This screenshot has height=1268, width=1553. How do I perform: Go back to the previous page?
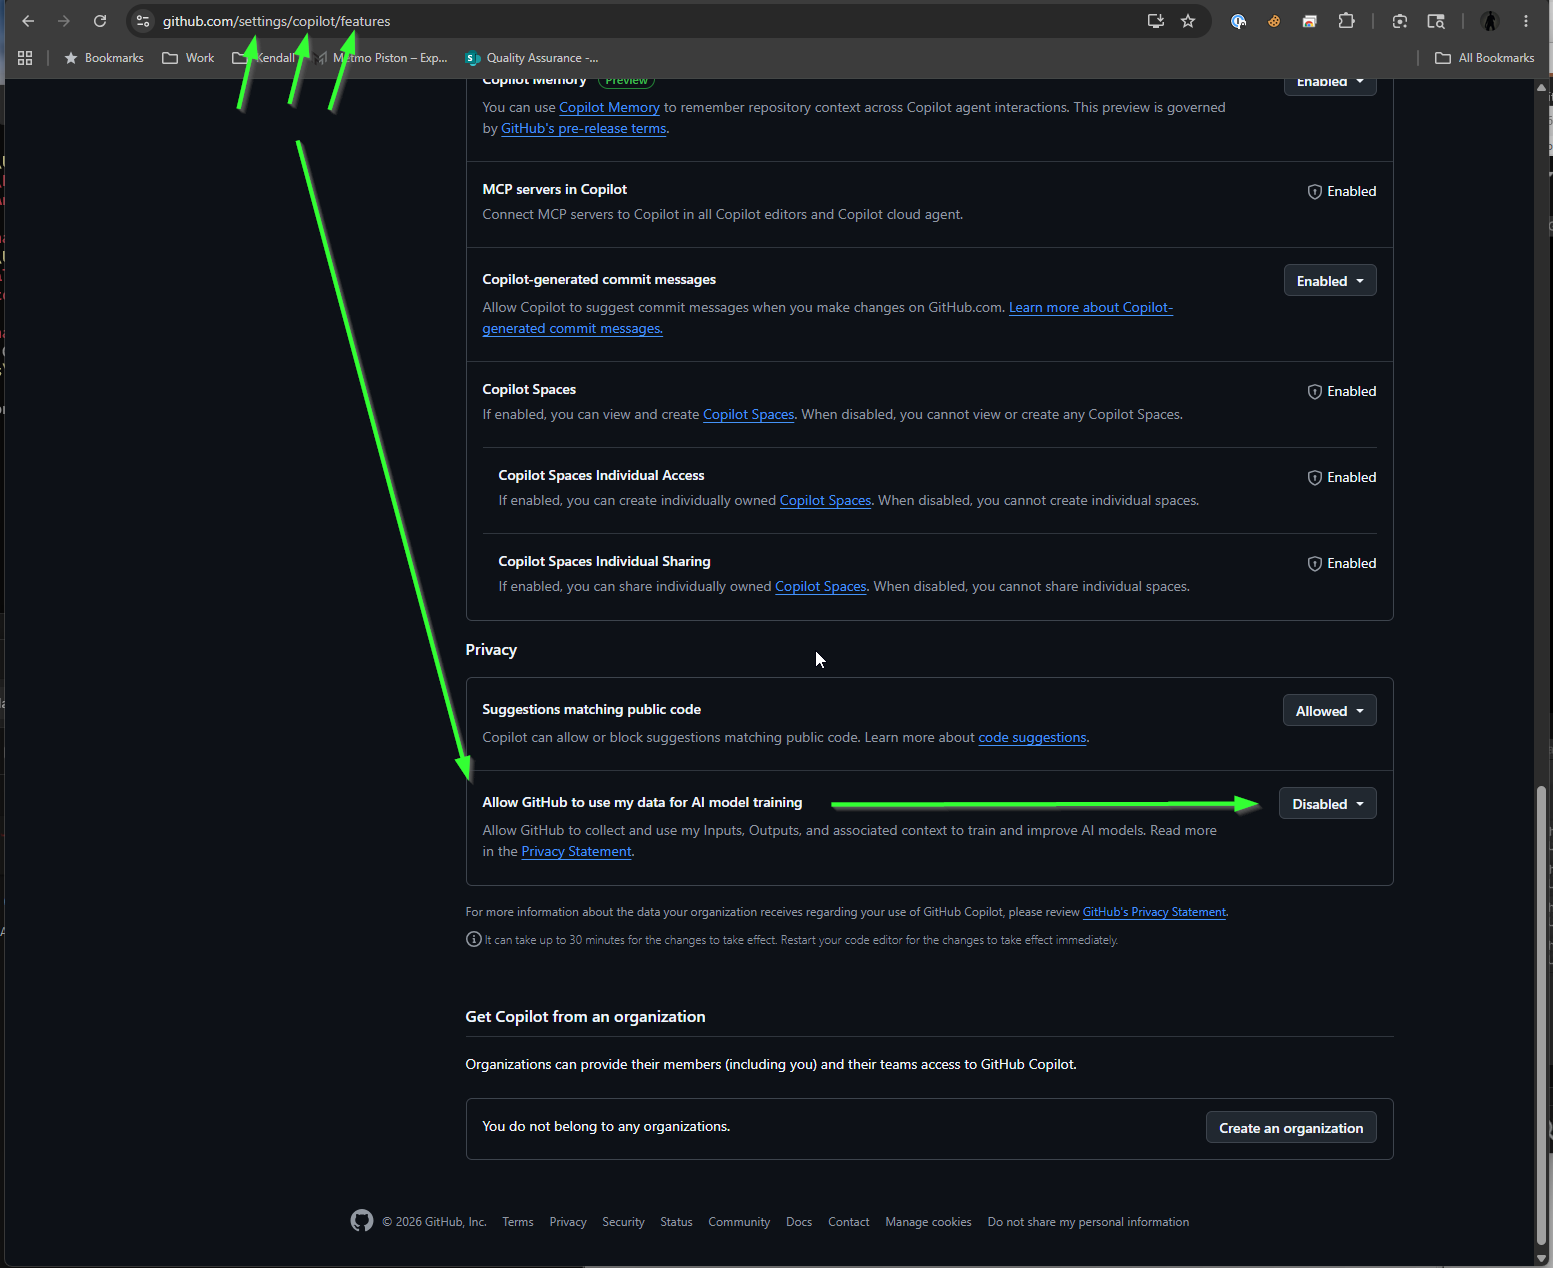pos(28,21)
